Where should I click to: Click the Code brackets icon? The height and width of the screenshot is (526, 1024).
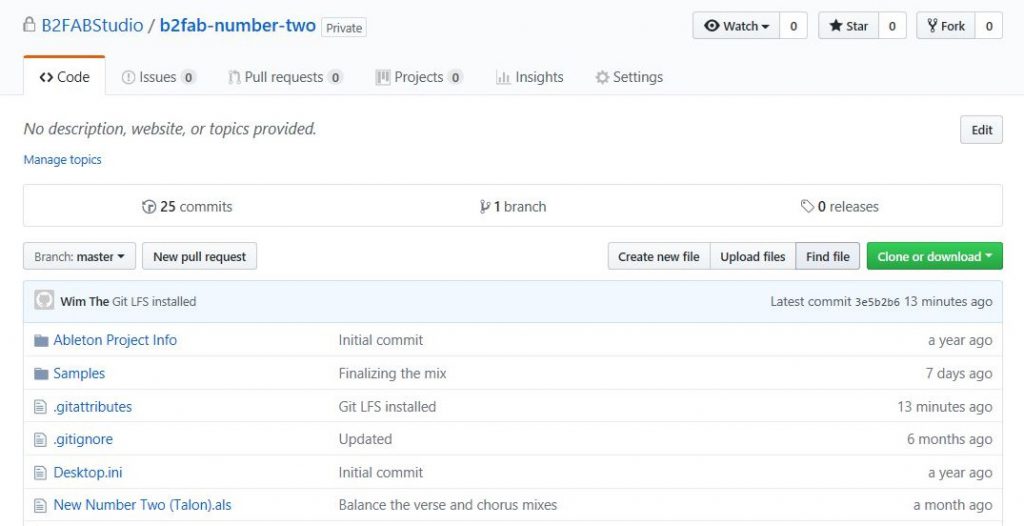[46, 77]
